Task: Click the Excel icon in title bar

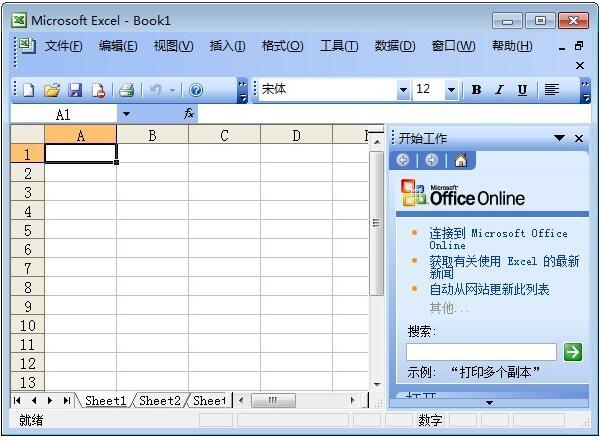Action: (x=19, y=20)
